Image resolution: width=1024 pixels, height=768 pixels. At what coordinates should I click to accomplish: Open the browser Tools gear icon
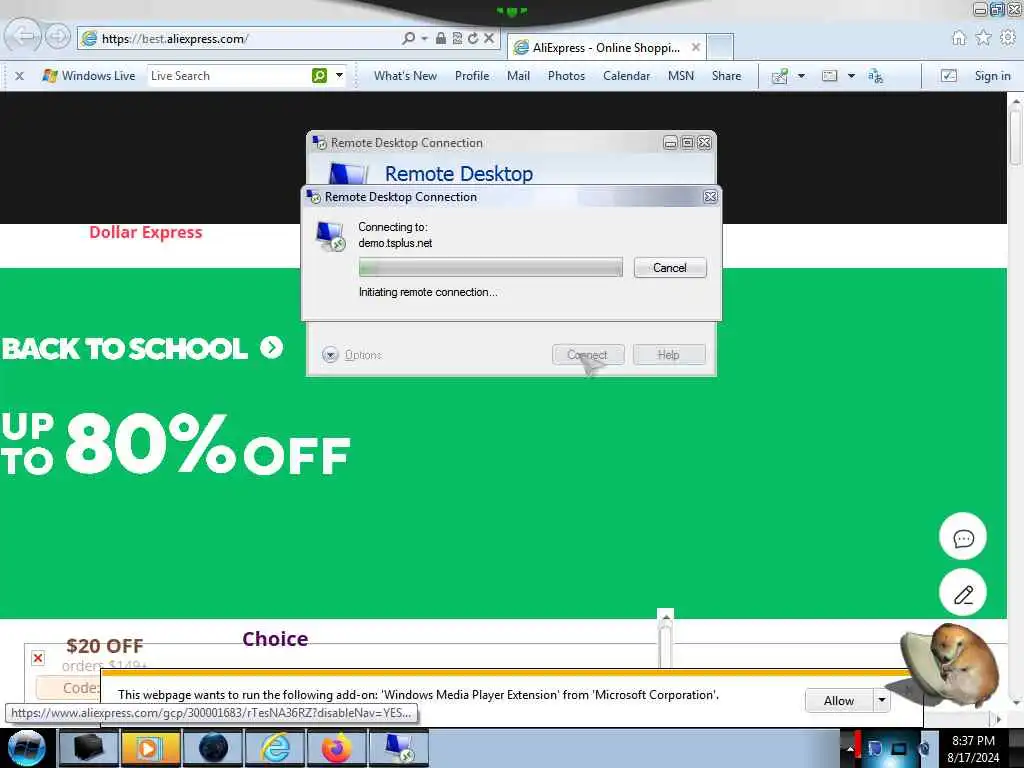coord(1008,38)
